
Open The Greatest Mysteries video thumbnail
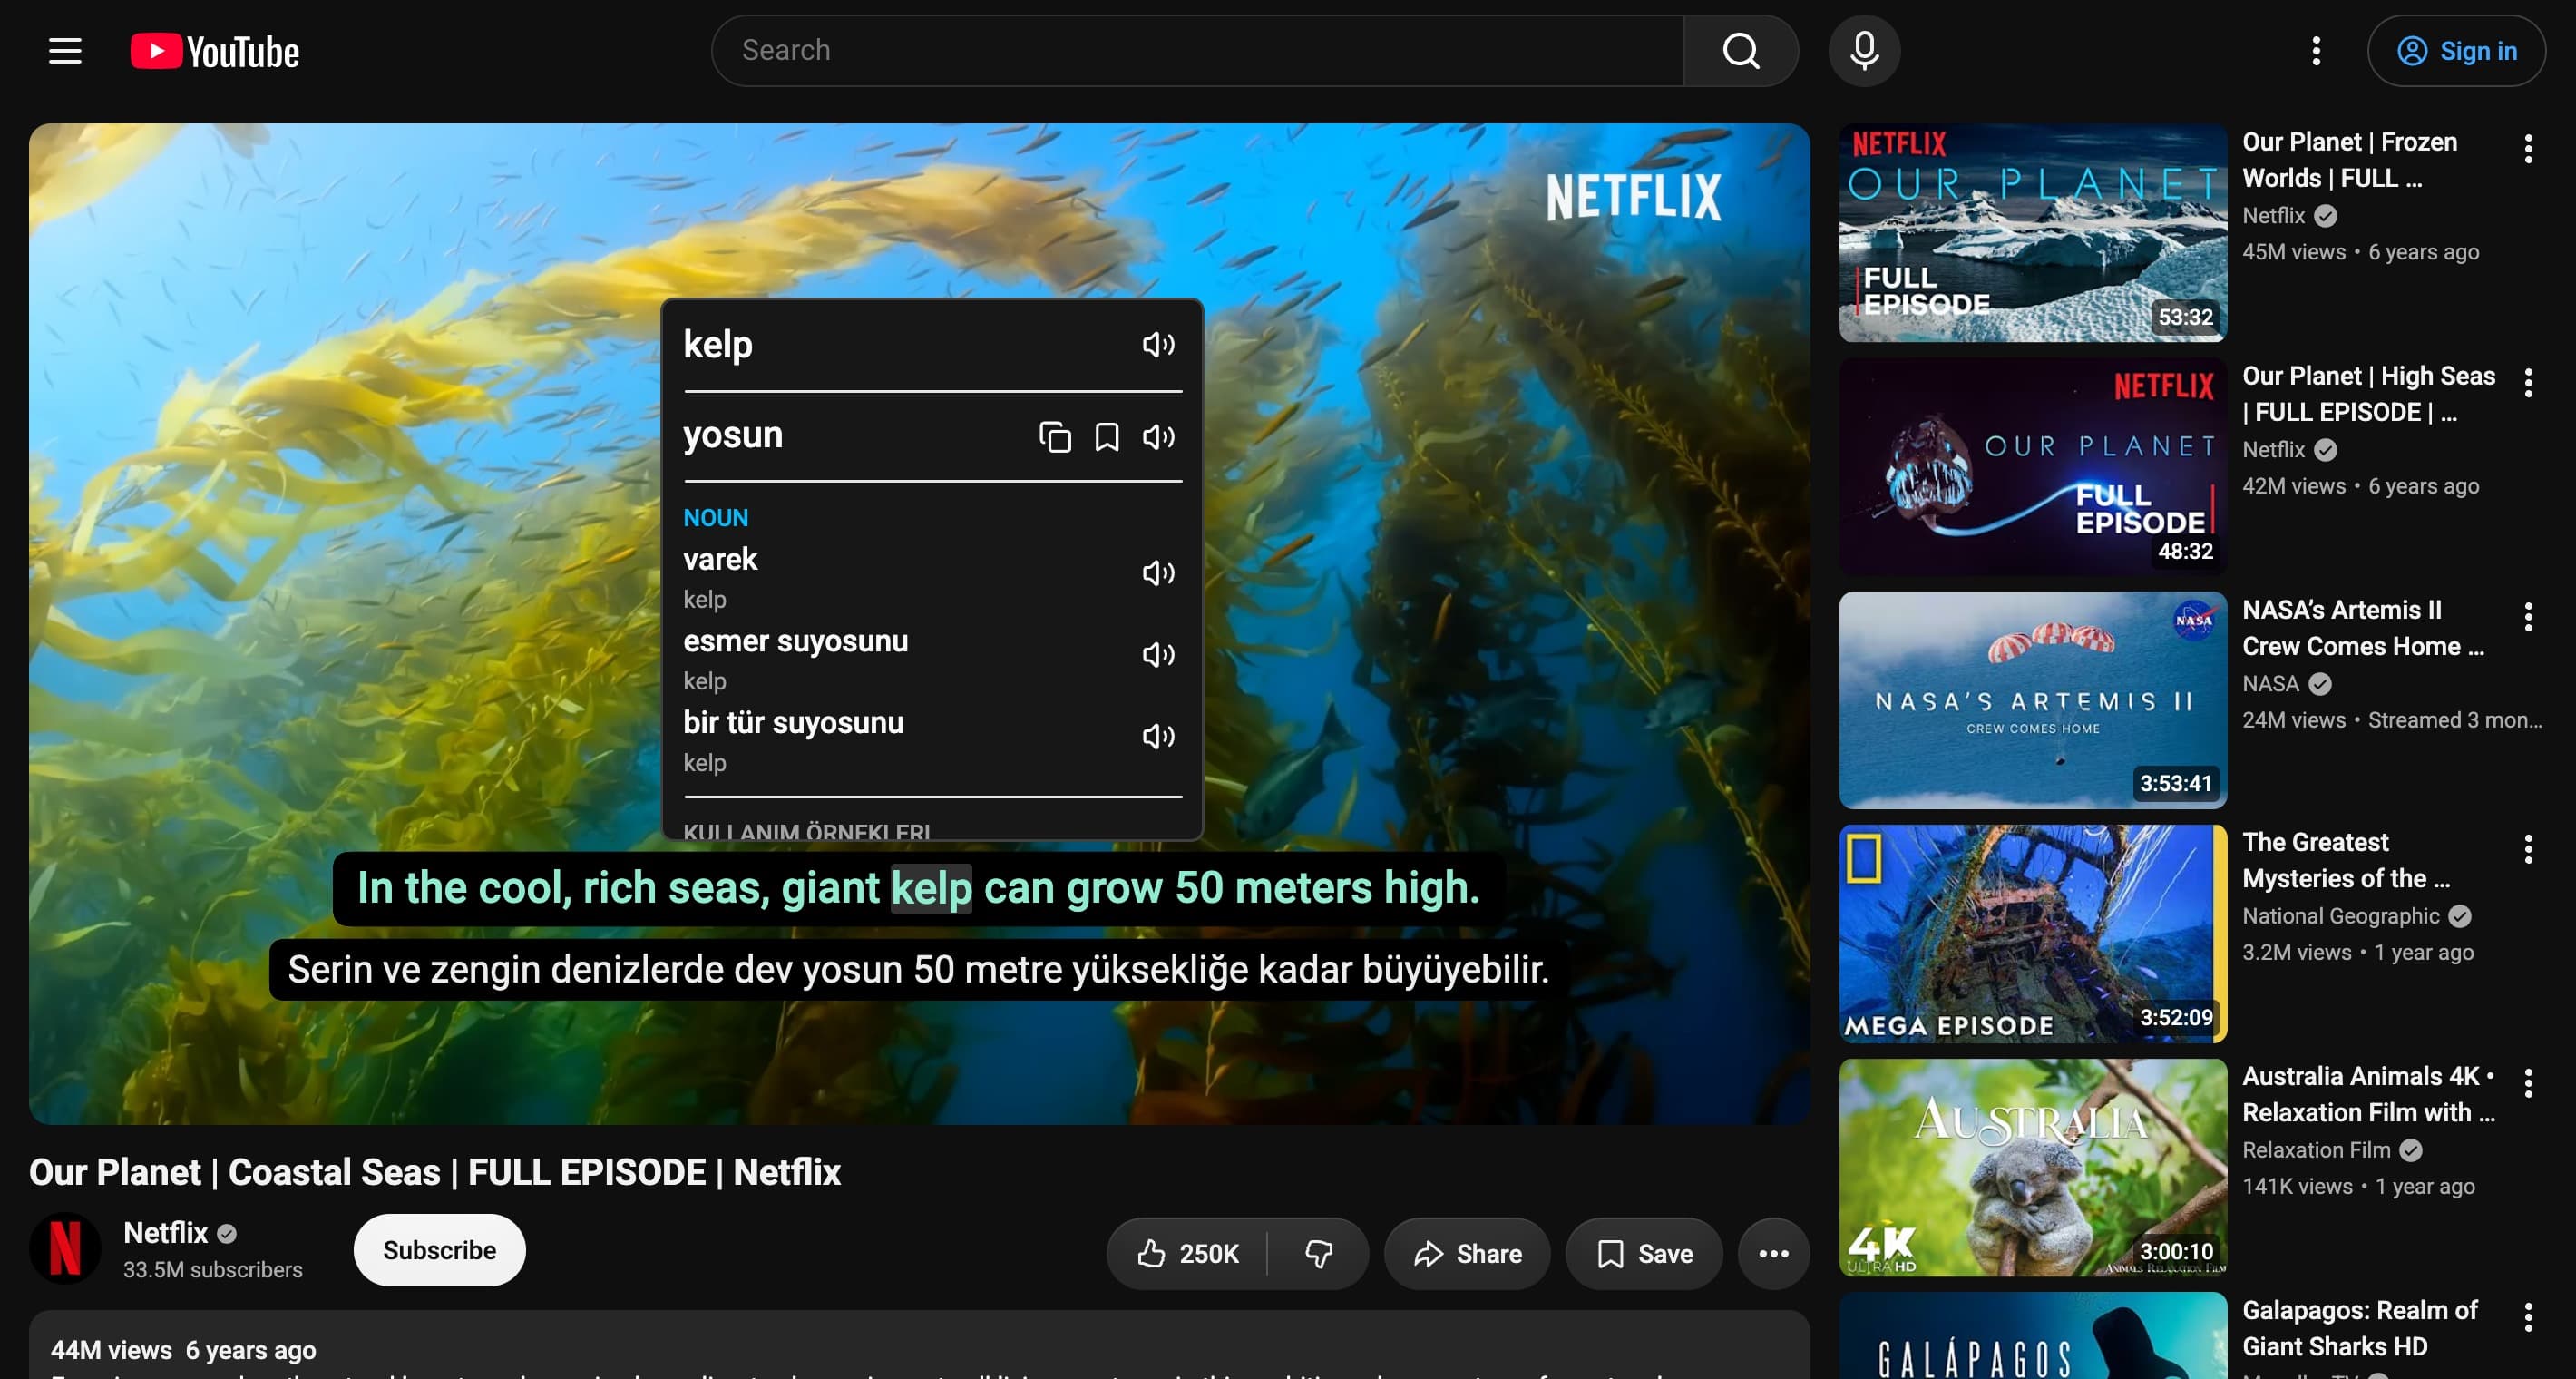(2033, 934)
